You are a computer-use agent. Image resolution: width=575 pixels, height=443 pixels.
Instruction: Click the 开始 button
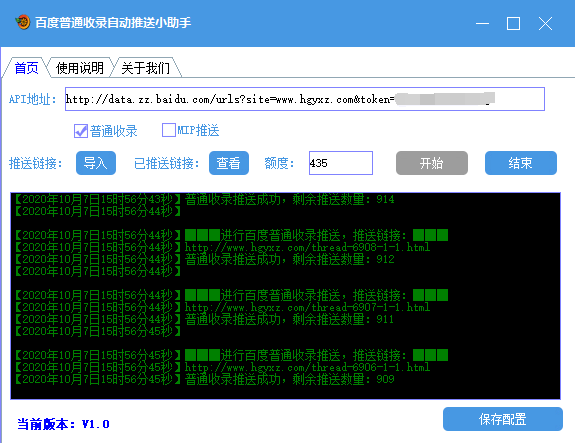(432, 163)
